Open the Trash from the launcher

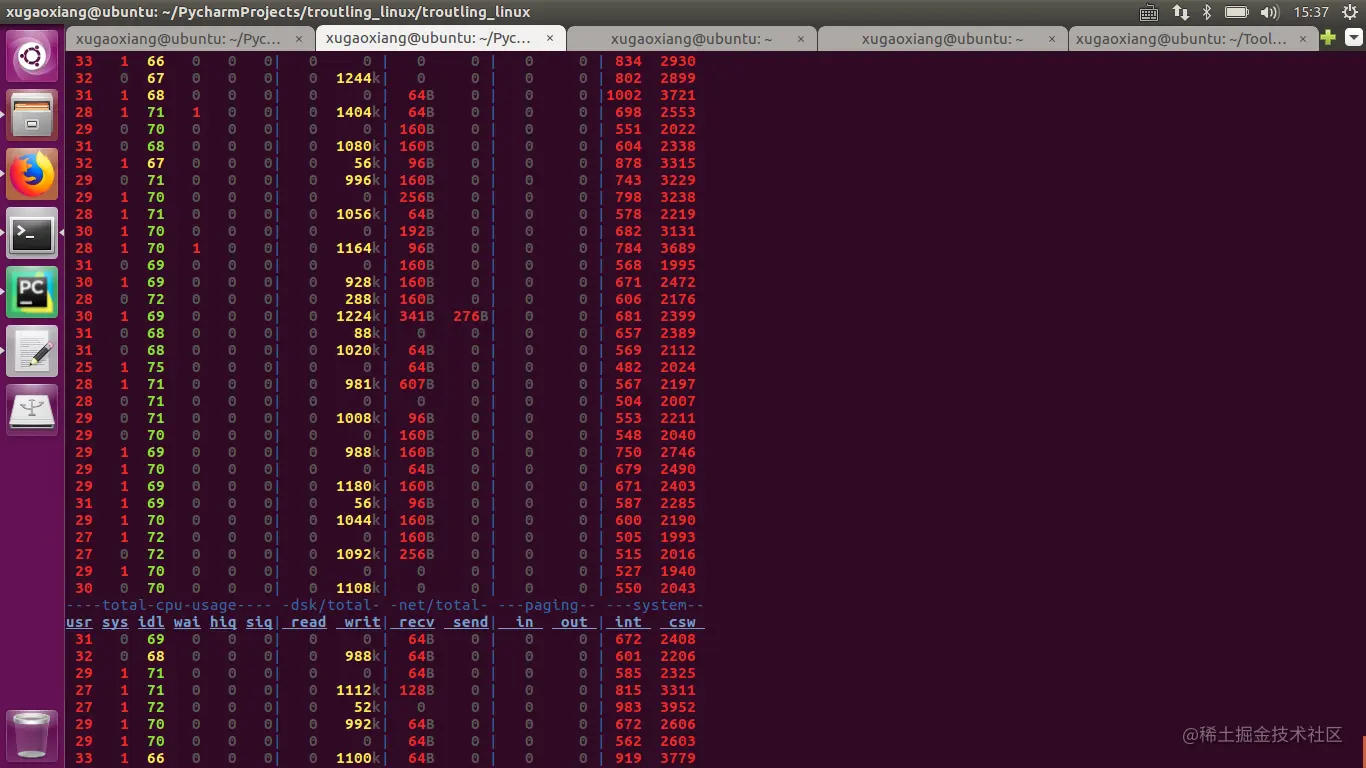(x=31, y=734)
